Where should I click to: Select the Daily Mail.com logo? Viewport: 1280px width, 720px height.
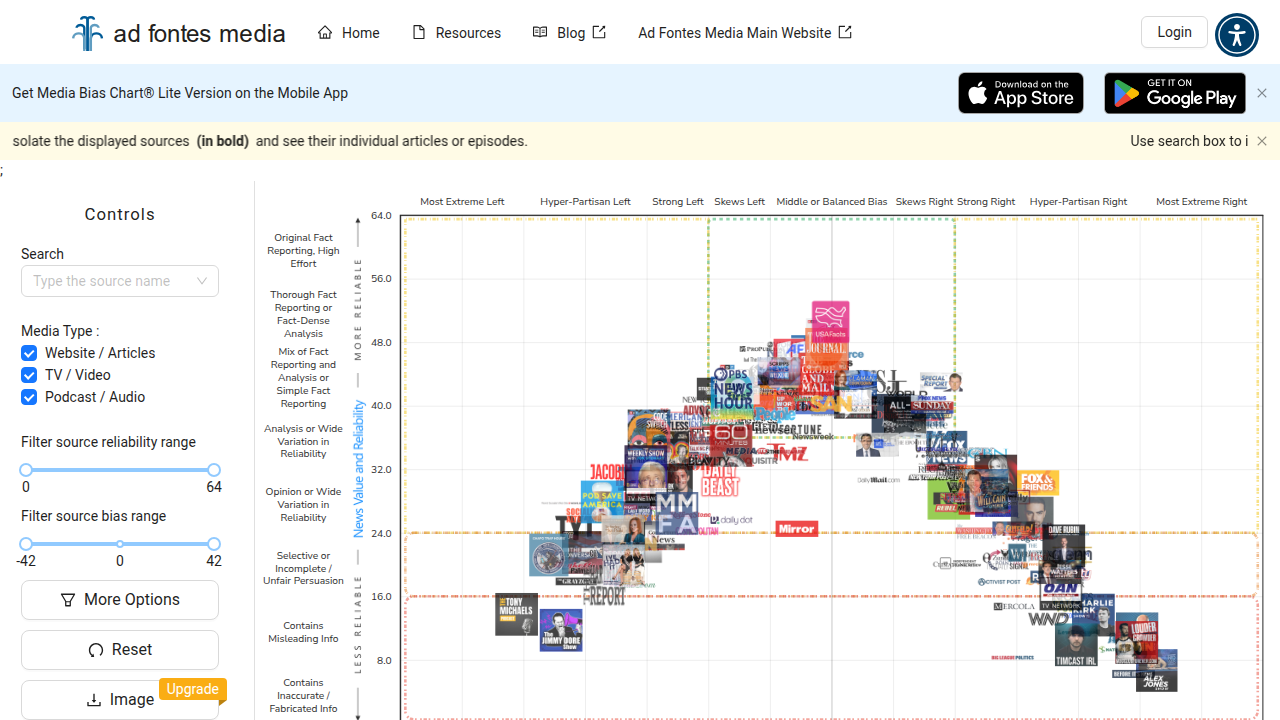(x=878, y=480)
